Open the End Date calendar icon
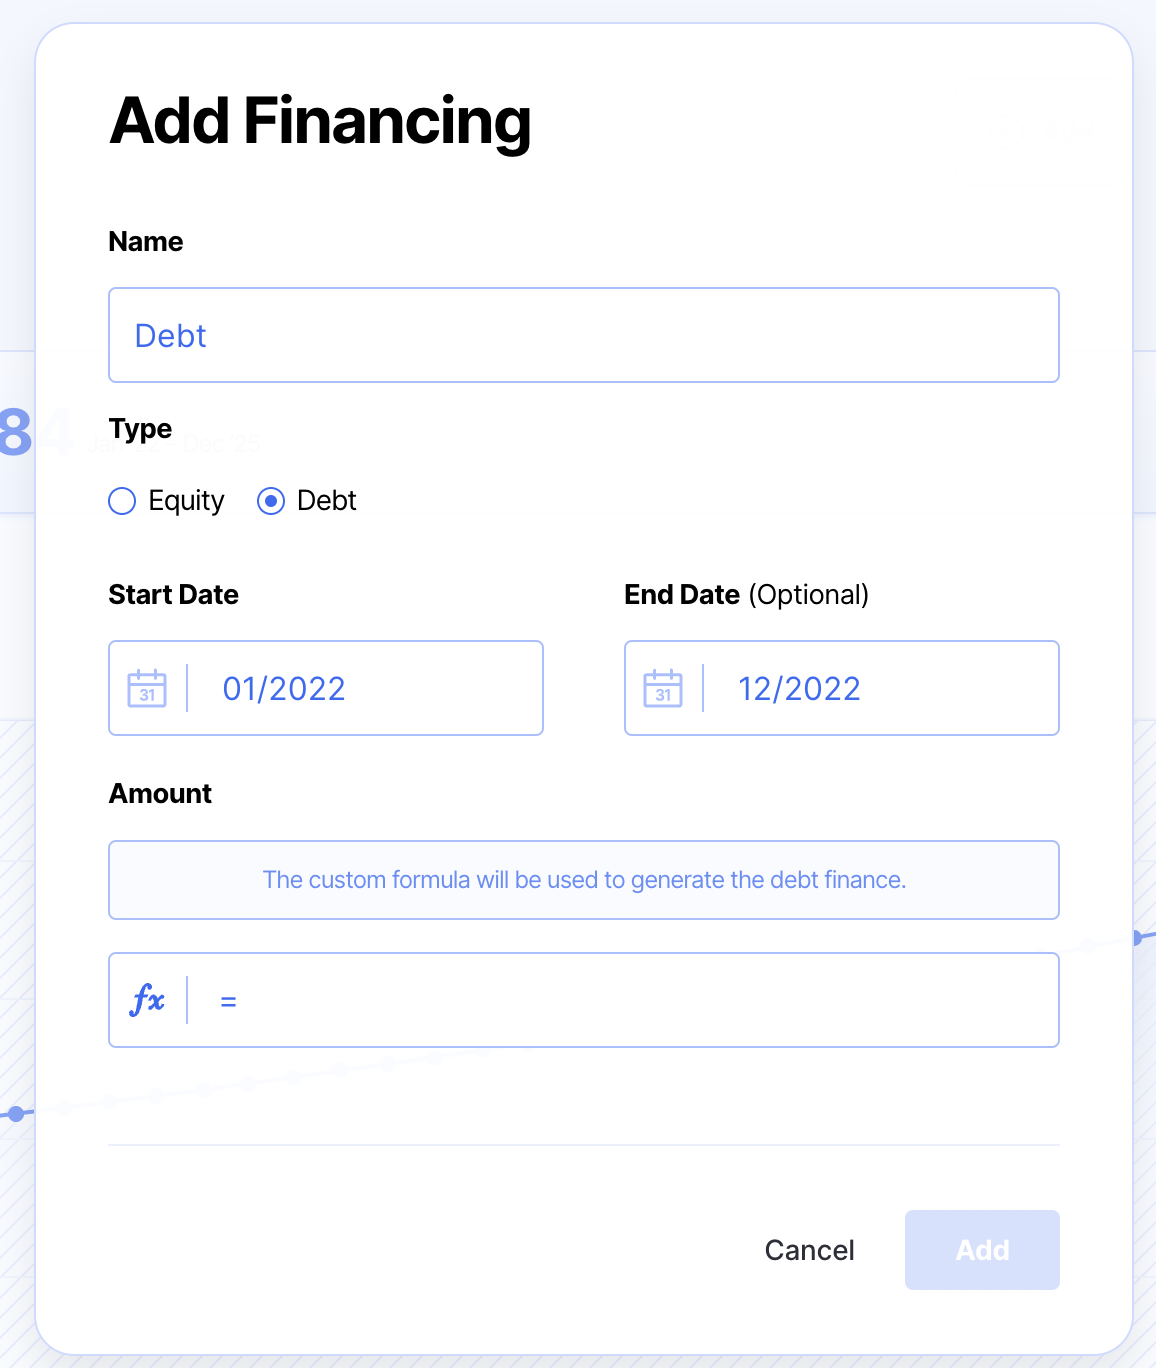1156x1368 pixels. (x=663, y=688)
